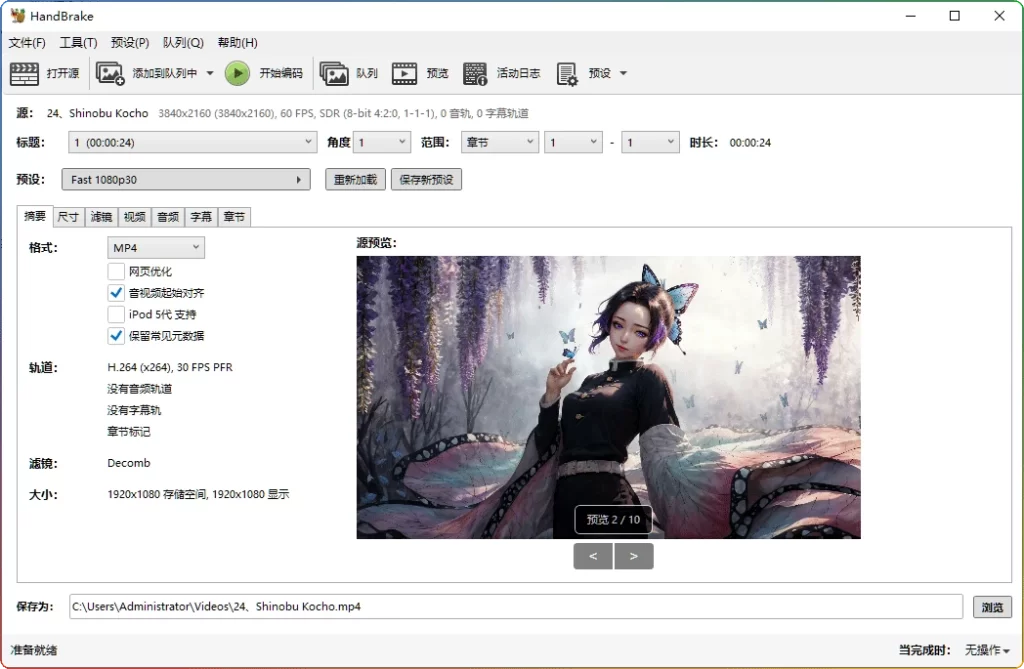
Task: Click the 保存为 output path field
Action: pyautogui.click(x=500, y=606)
